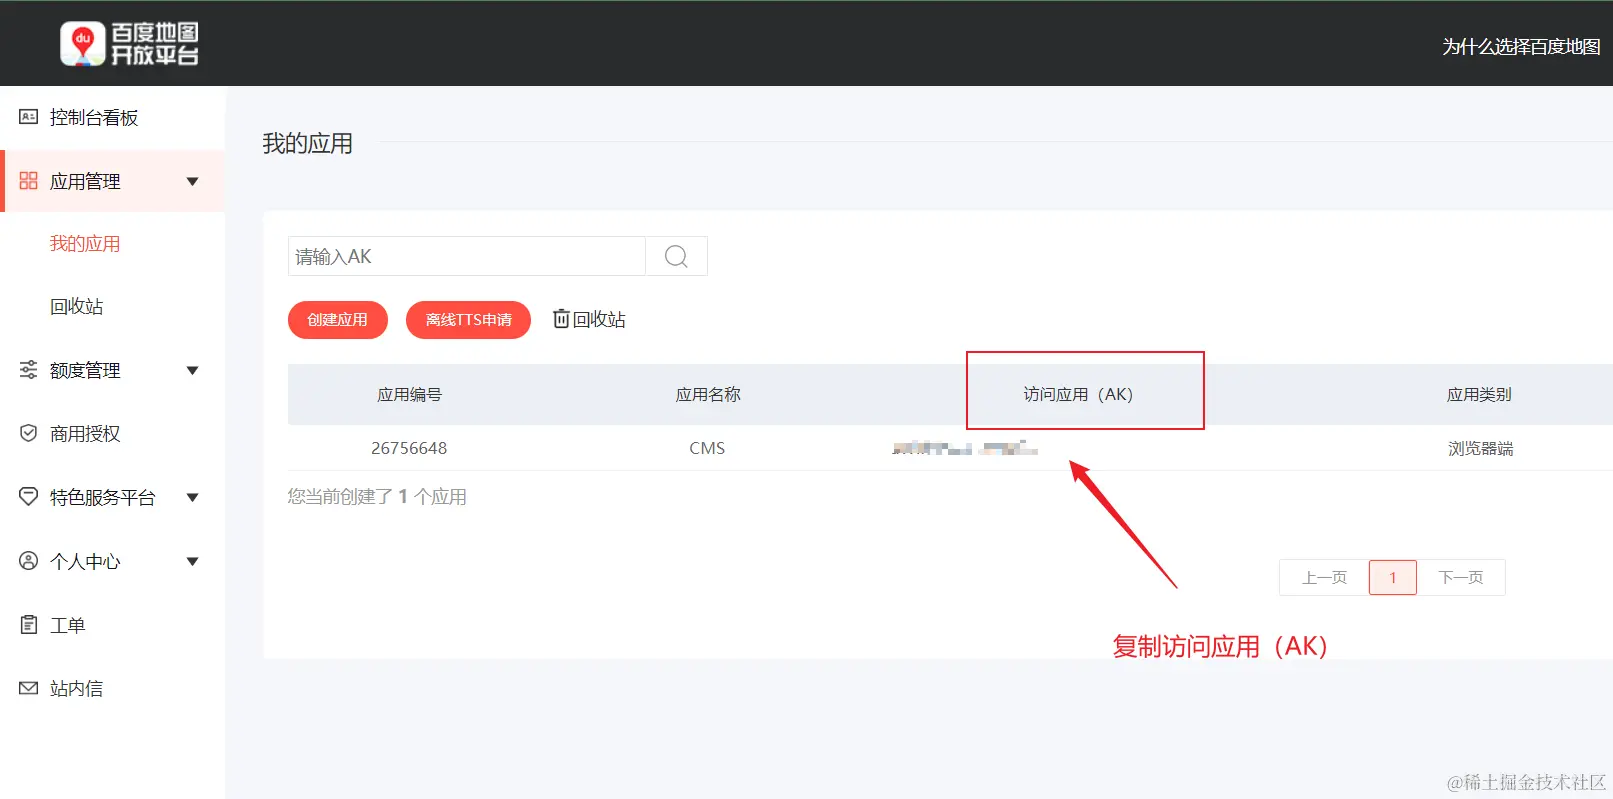Click the 访问应用（AK） column header
This screenshot has width=1613, height=799.
(x=1078, y=394)
